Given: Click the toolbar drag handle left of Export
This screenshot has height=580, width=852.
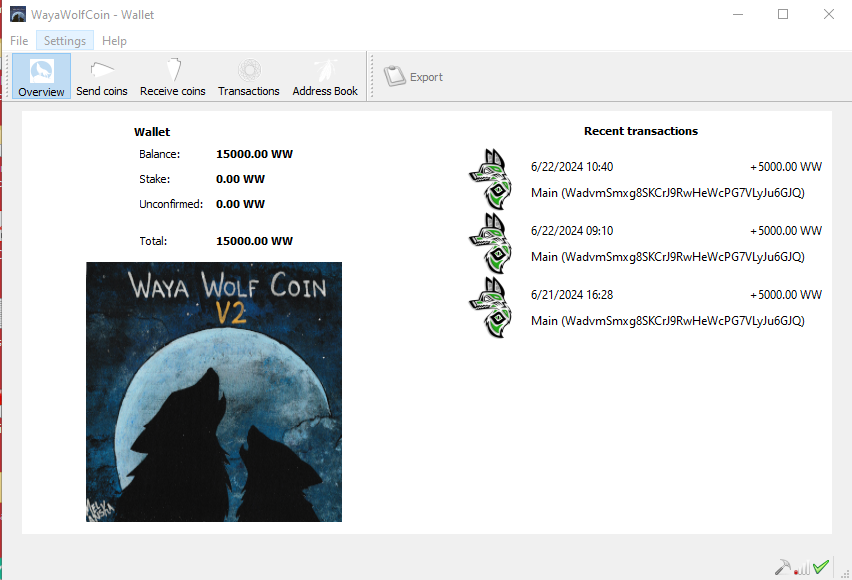Looking at the screenshot, I should point(372,76).
